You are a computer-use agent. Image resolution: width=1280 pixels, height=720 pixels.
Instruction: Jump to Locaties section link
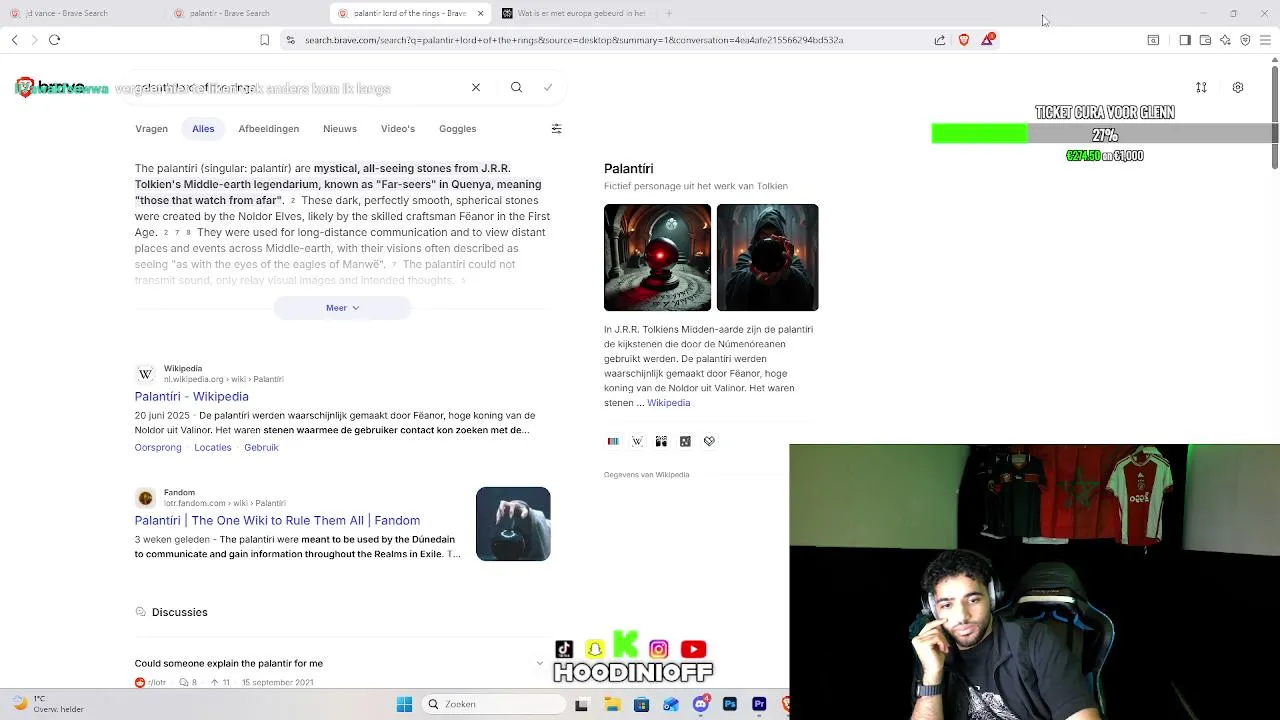[212, 448]
